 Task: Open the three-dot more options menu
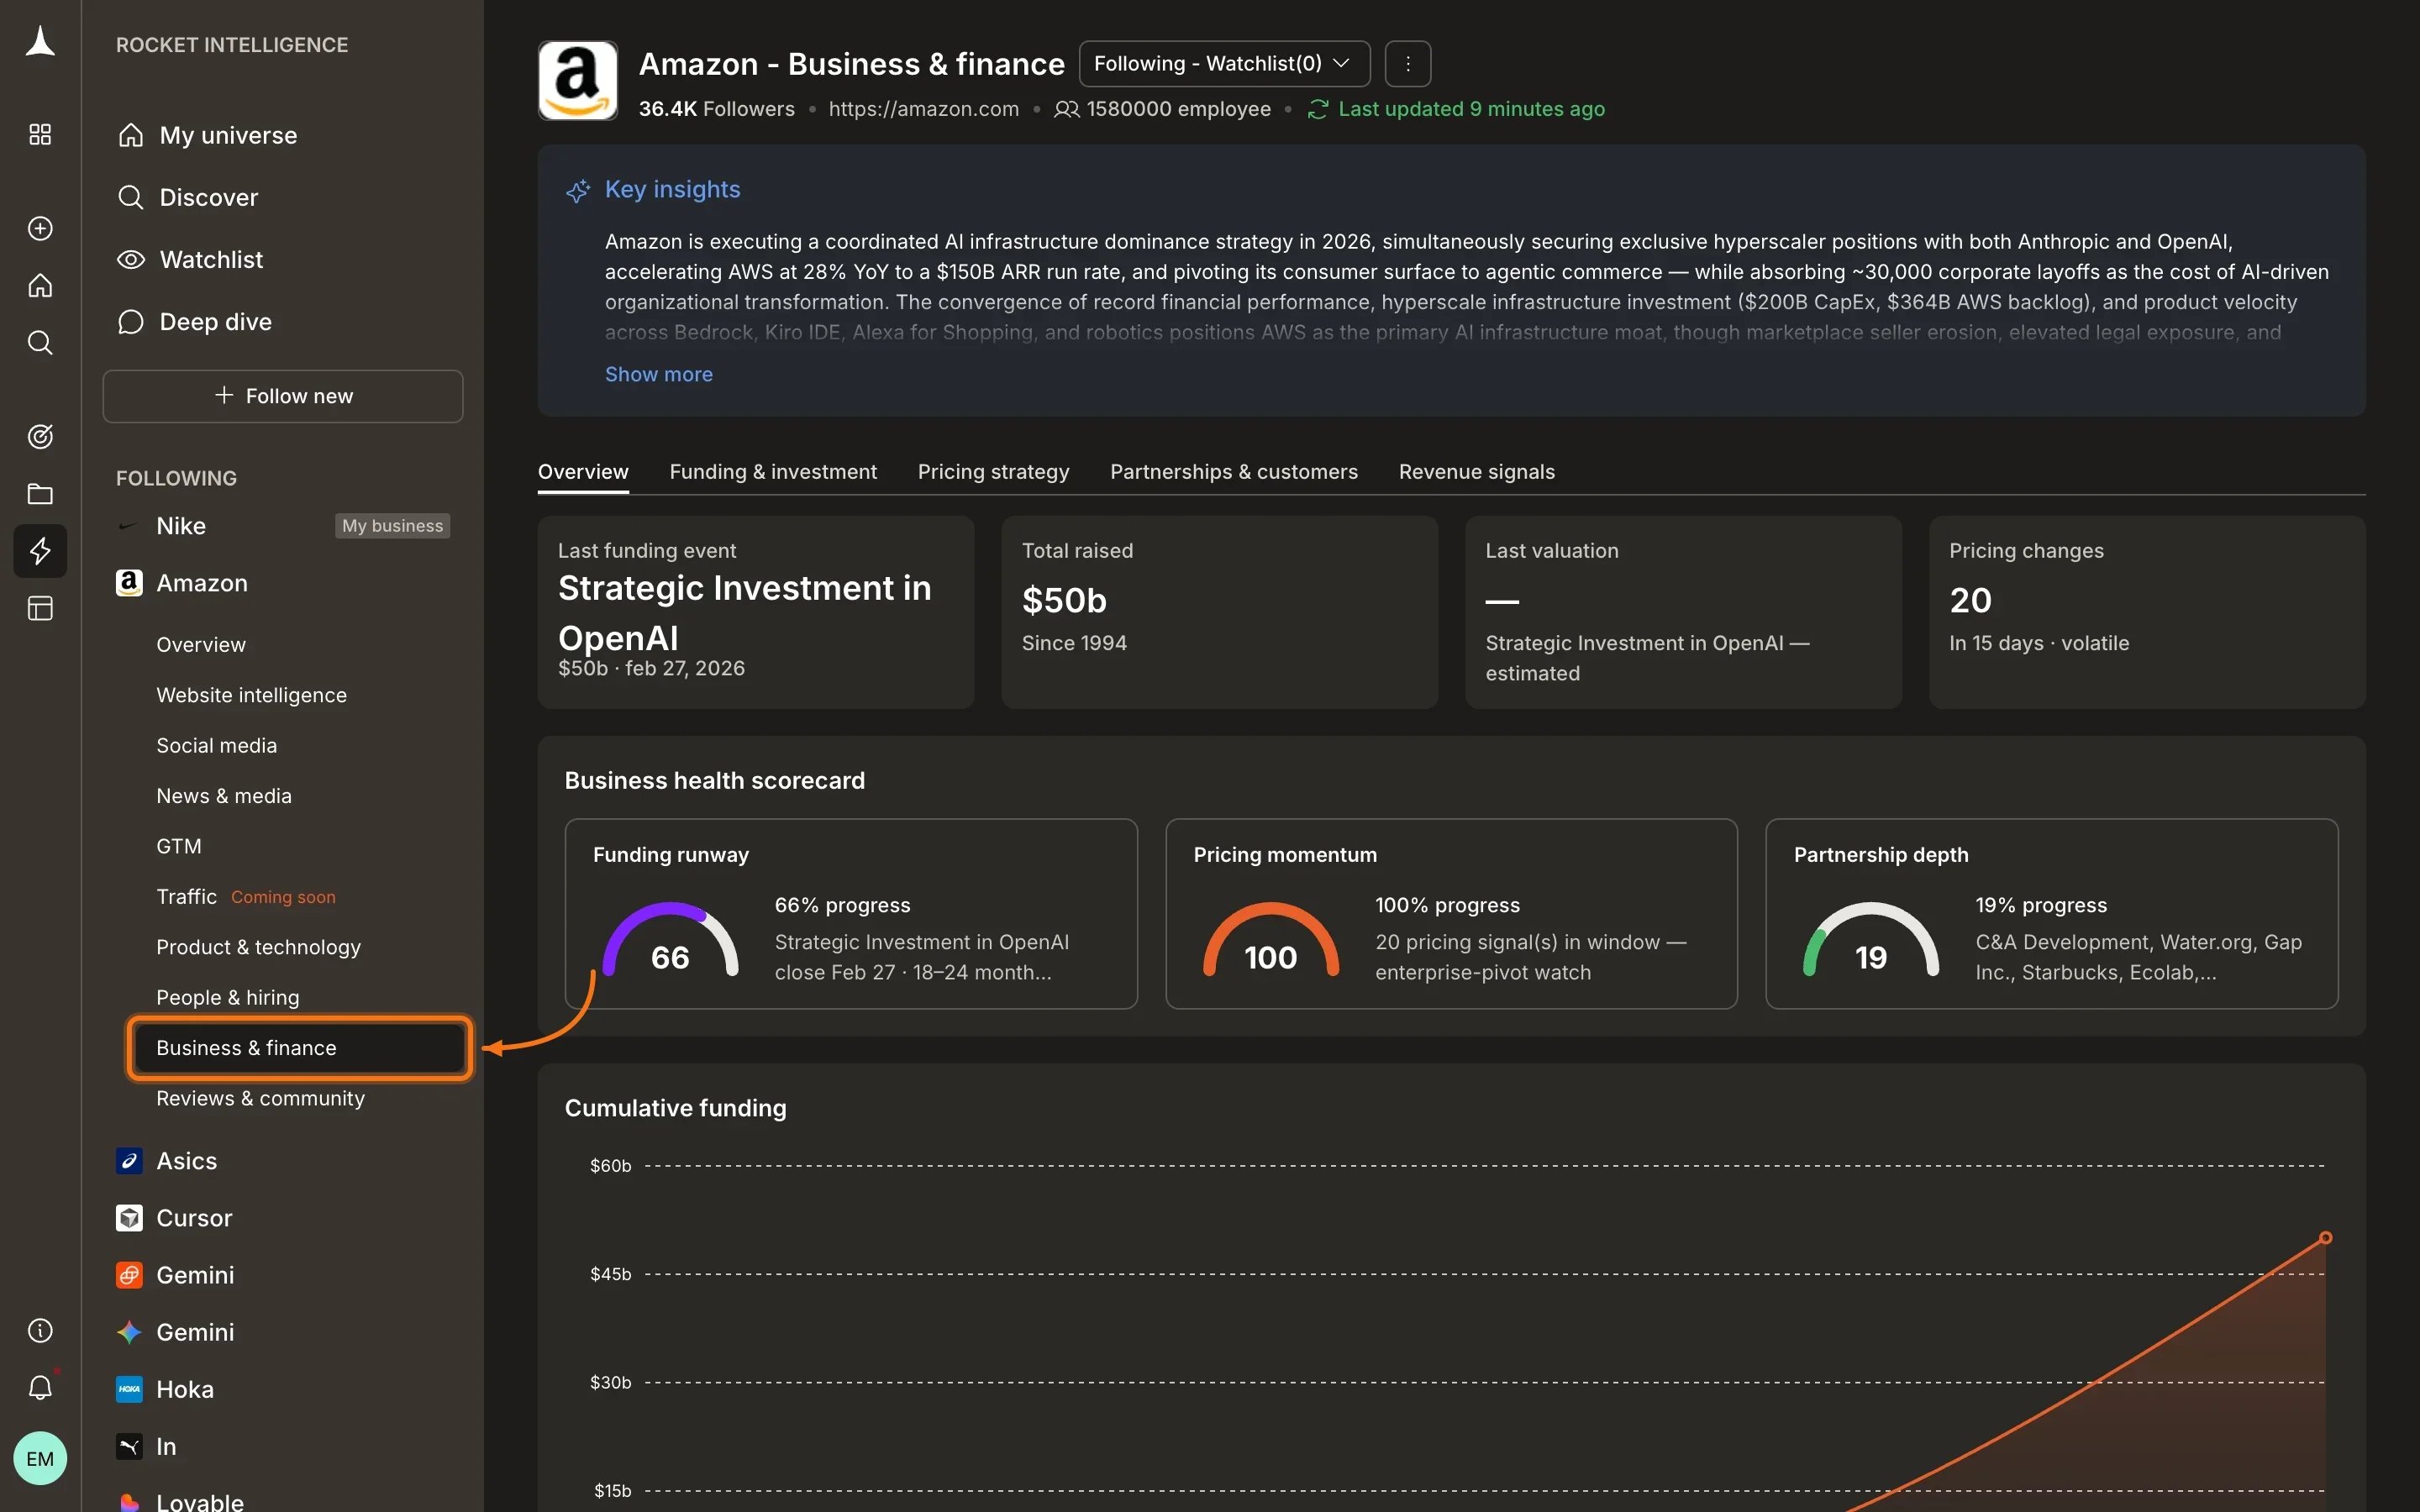click(x=1407, y=64)
